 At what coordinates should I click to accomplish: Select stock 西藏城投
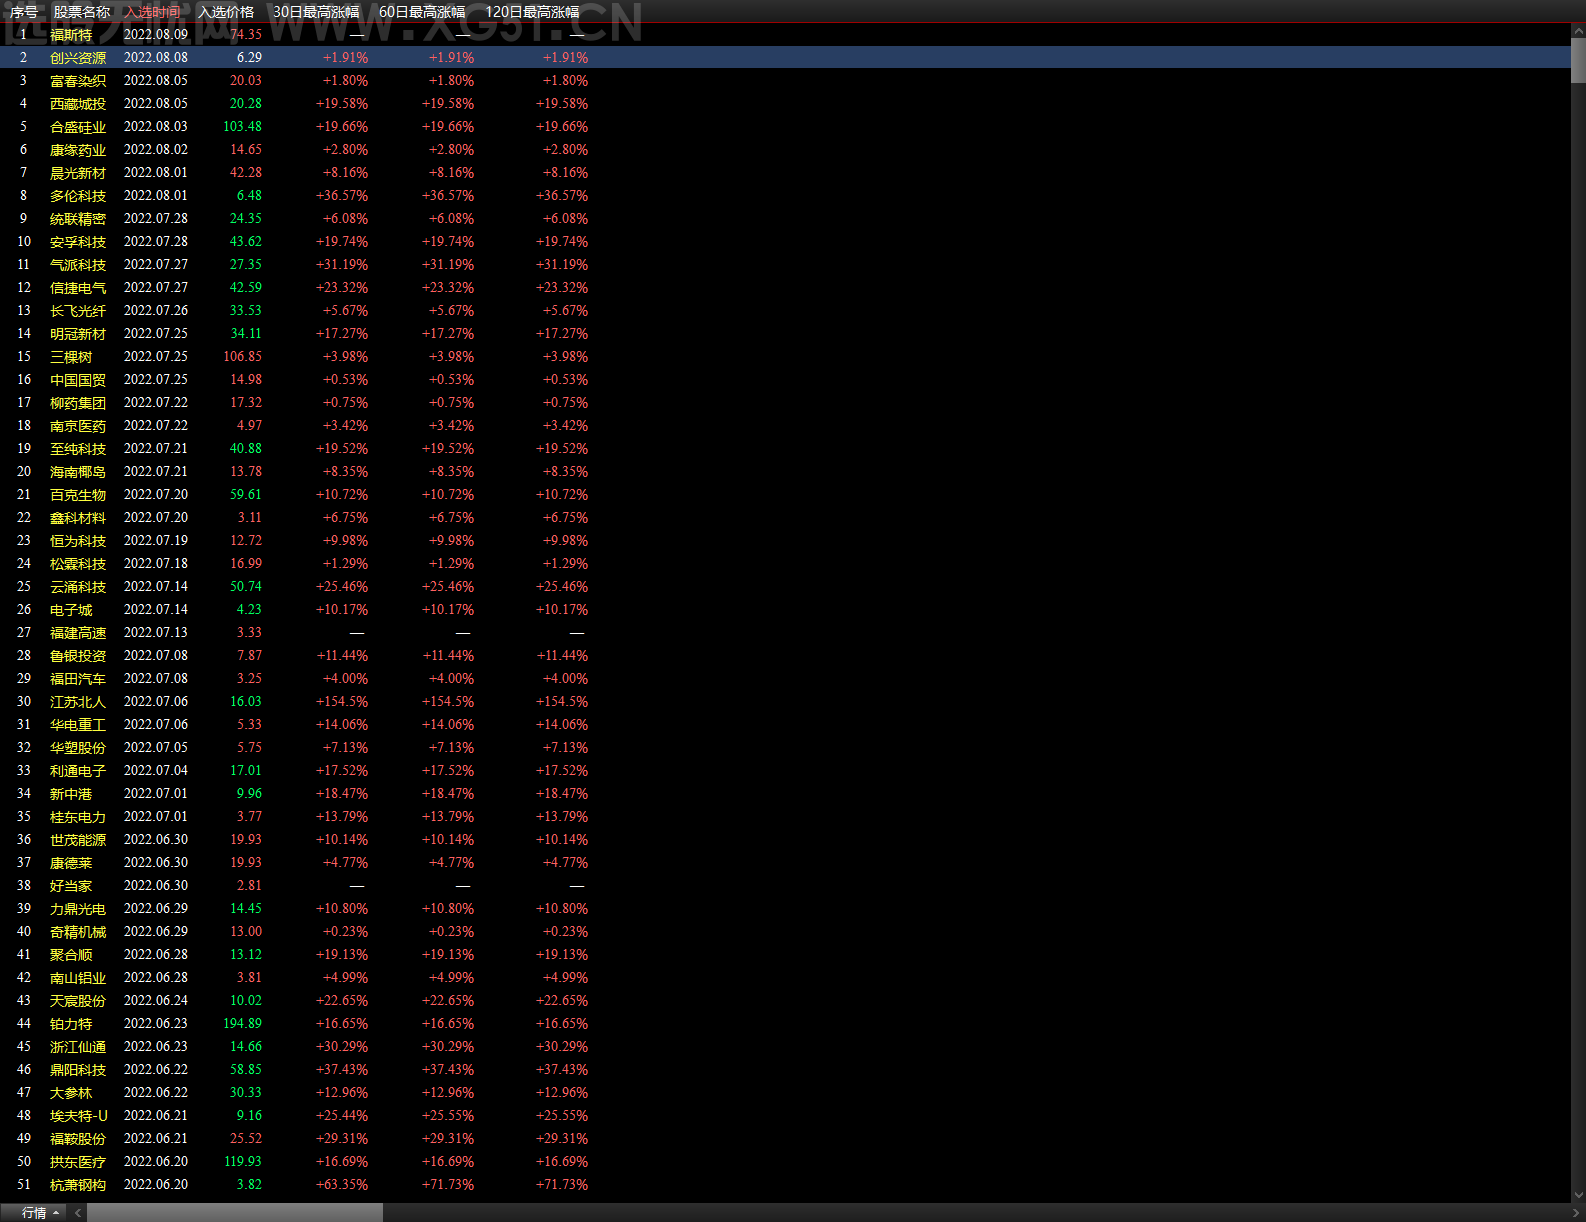click(78, 104)
